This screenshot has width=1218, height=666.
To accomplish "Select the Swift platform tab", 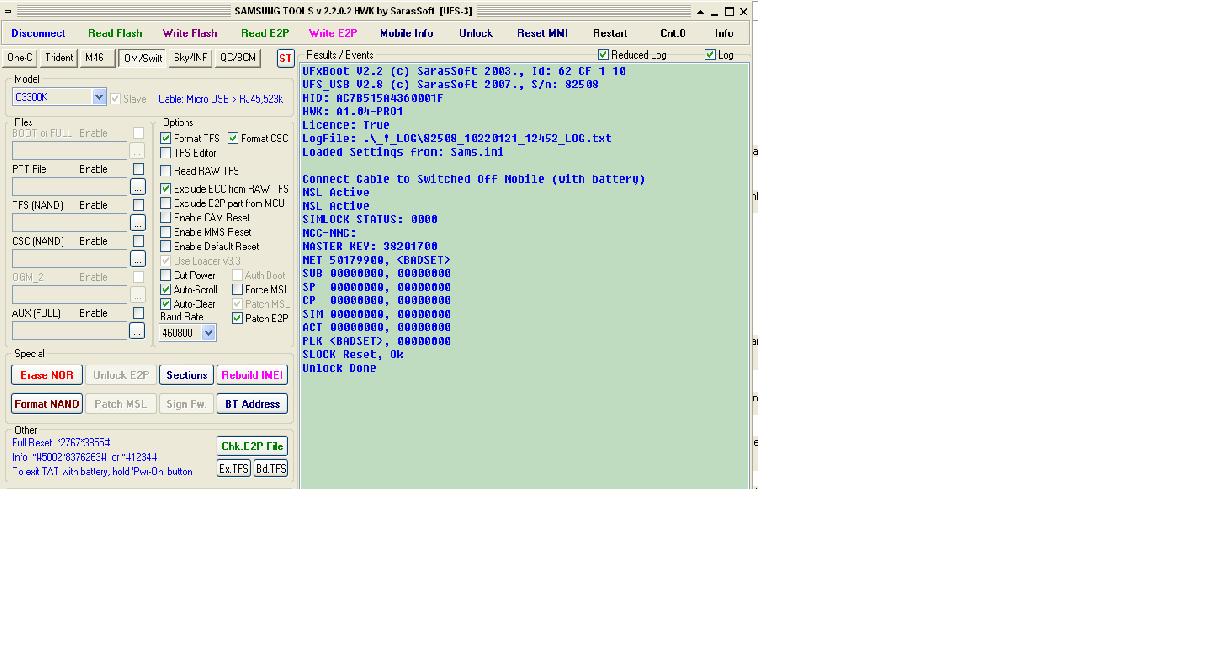I will (143, 58).
